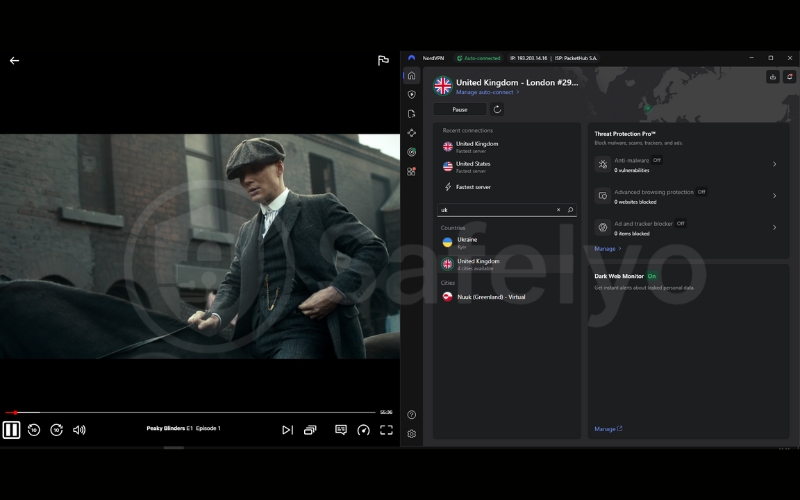The height and width of the screenshot is (500, 800).
Task: Click Ad and tracker blocker Off badge
Action: [680, 223]
